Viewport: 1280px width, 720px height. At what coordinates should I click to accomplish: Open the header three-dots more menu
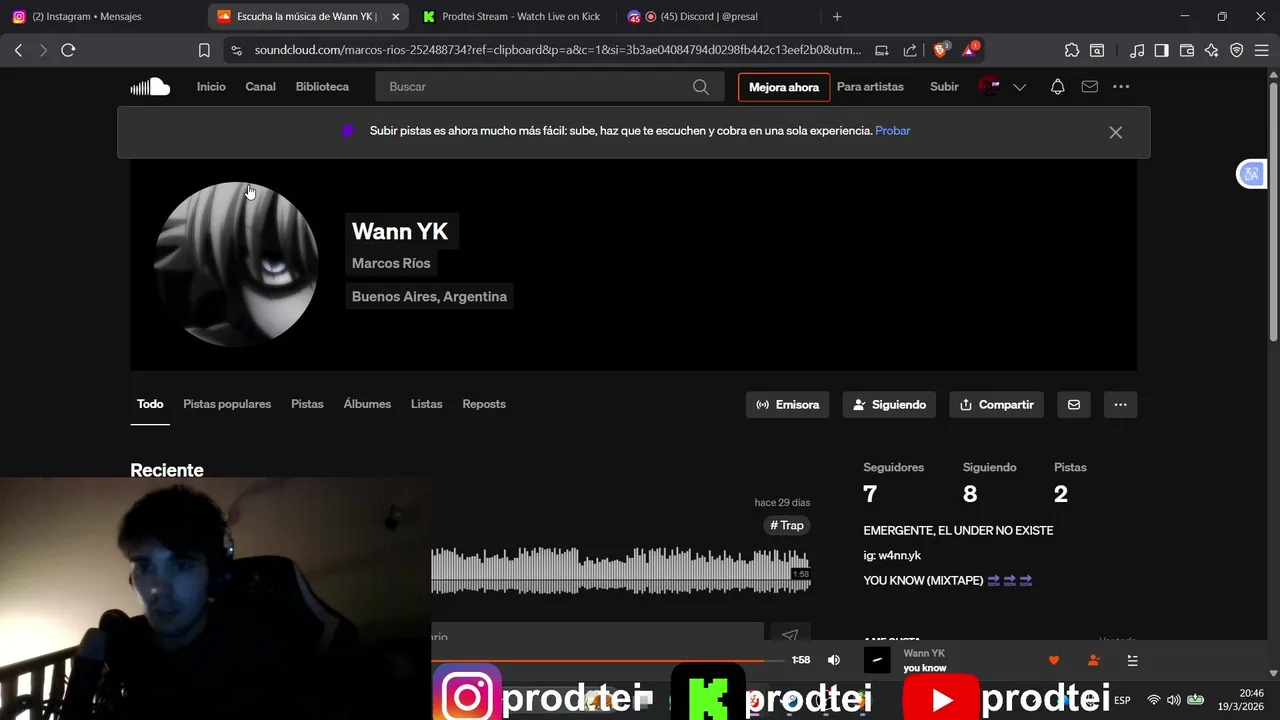tap(1121, 87)
